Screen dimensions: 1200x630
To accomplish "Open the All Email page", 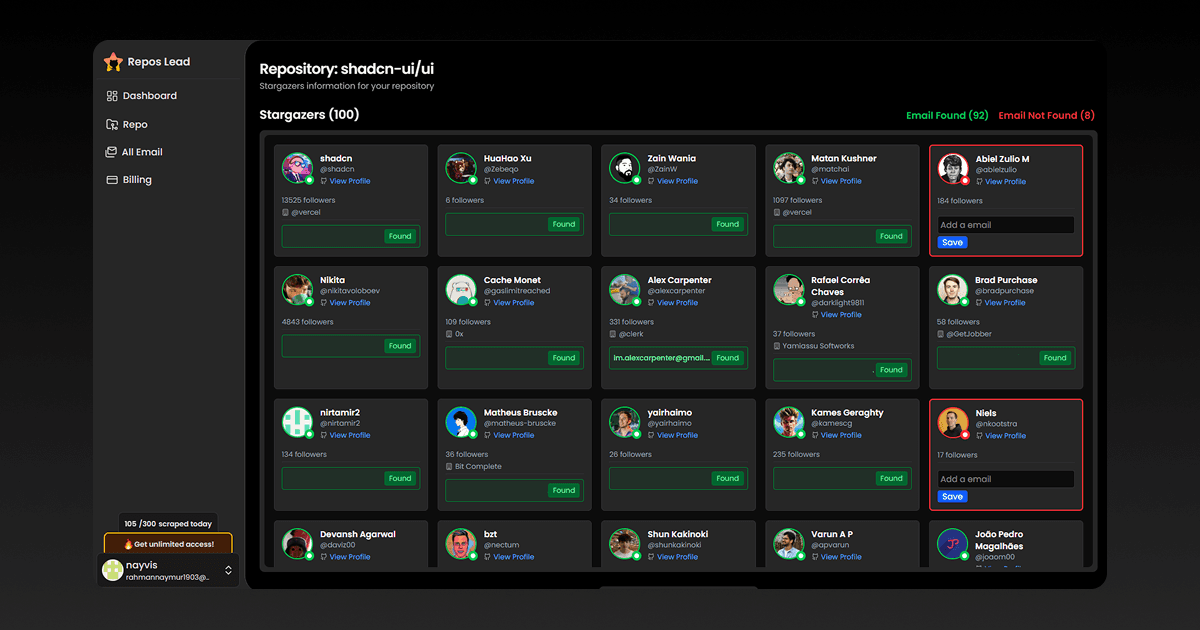I will coord(142,152).
